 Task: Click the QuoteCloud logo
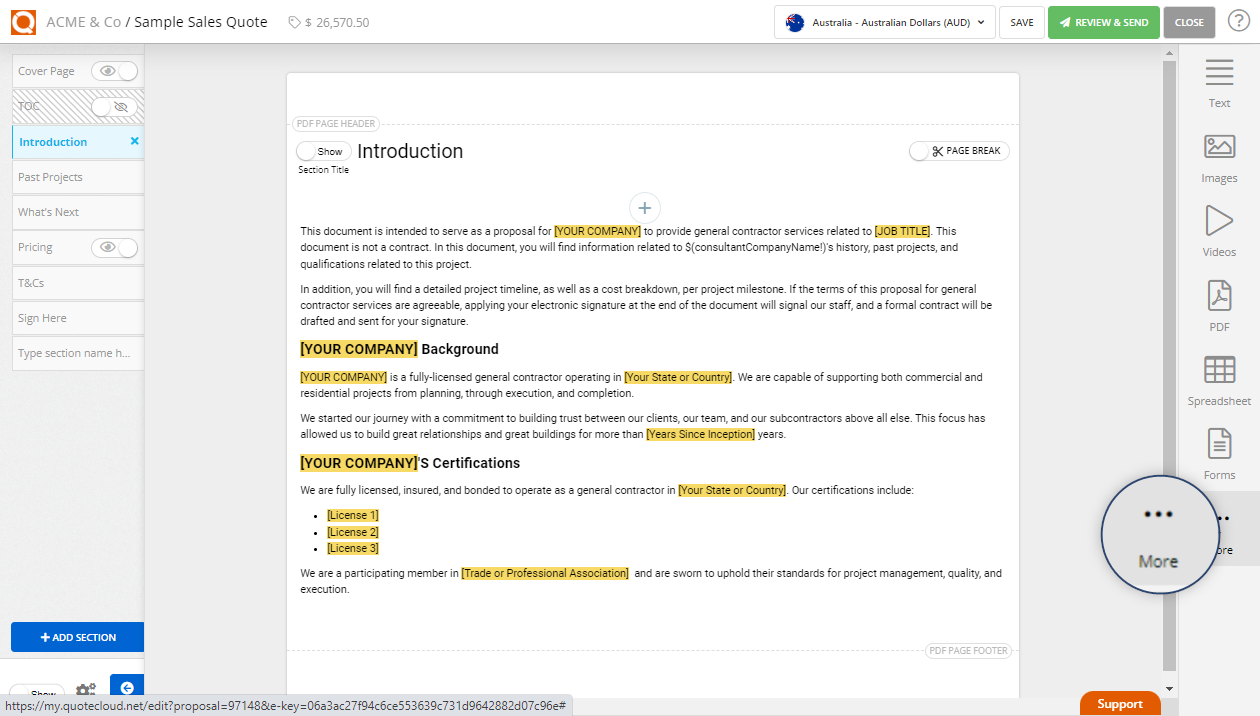[23, 21]
